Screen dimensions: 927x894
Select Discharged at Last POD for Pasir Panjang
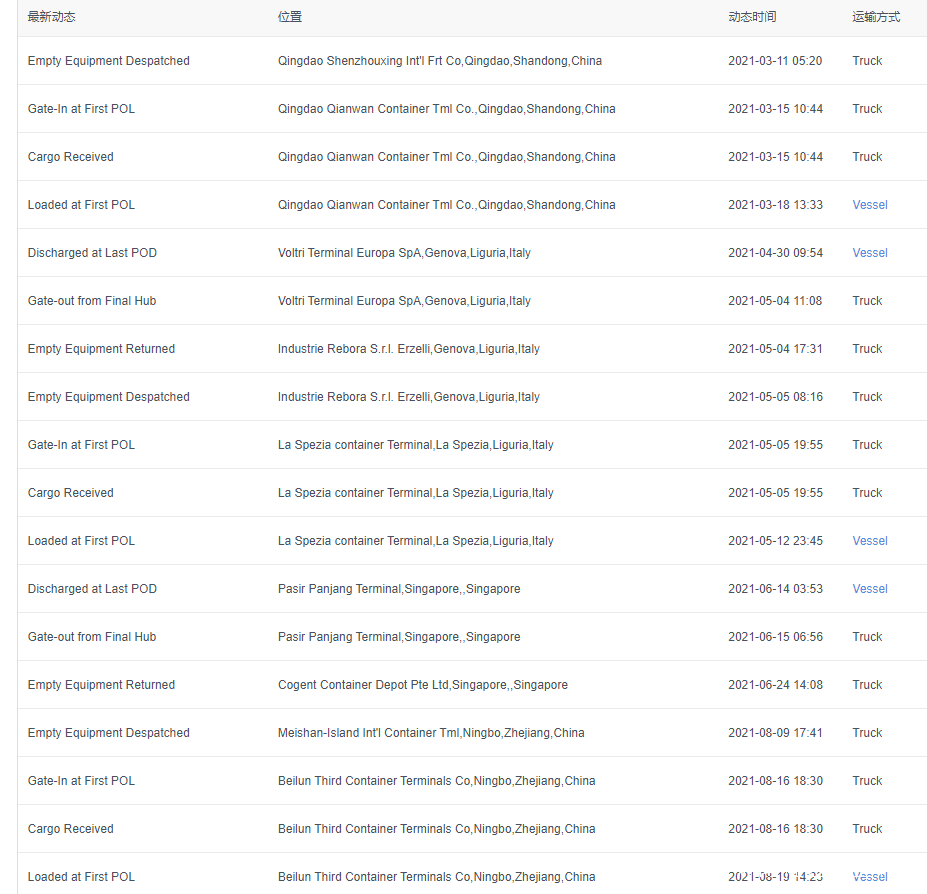pos(92,589)
